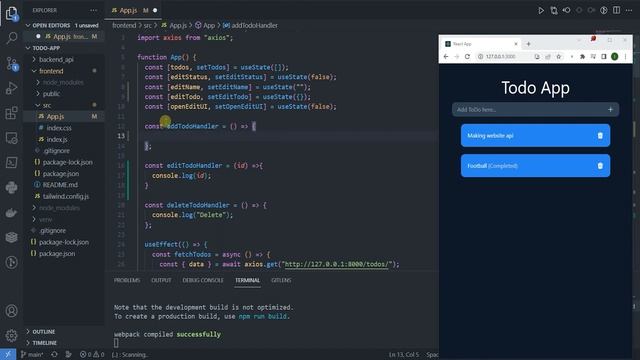Click the plus button to add todo
640x360 pixels.
pos(610,109)
